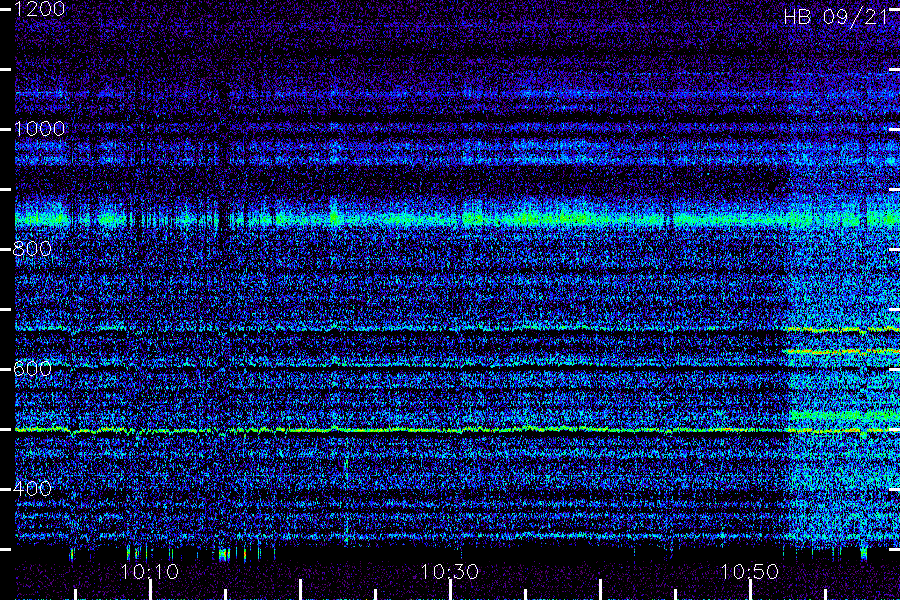Click the 10:50 time axis label

(750, 571)
